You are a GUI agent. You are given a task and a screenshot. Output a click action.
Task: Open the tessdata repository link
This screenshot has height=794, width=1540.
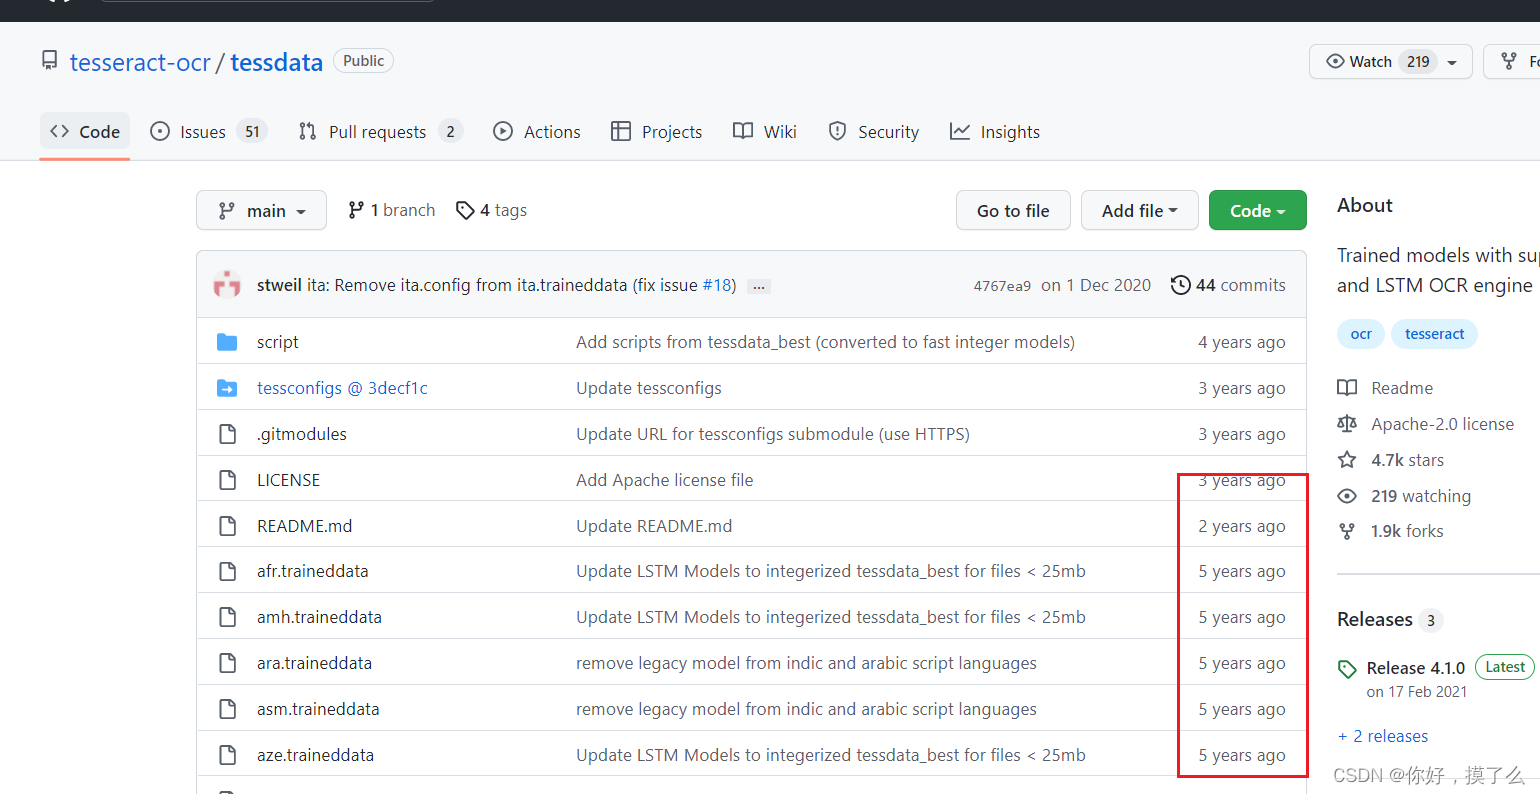pyautogui.click(x=276, y=62)
